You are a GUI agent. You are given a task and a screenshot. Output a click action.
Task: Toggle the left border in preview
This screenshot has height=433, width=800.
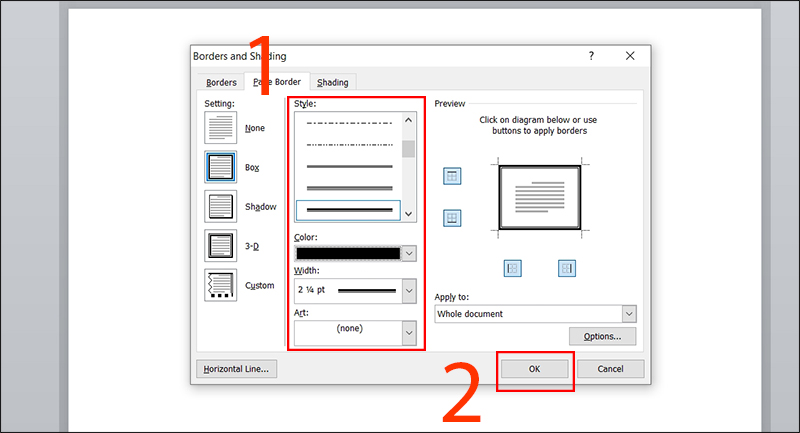tap(513, 268)
